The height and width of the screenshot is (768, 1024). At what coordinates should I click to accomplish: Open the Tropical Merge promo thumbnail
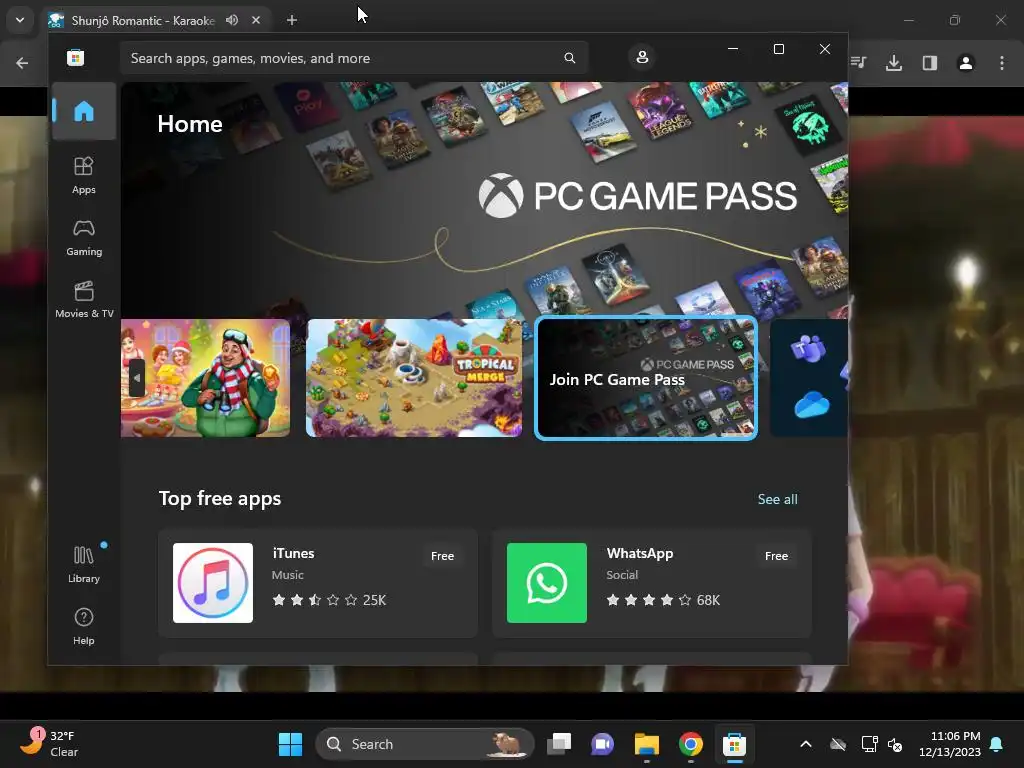point(414,378)
